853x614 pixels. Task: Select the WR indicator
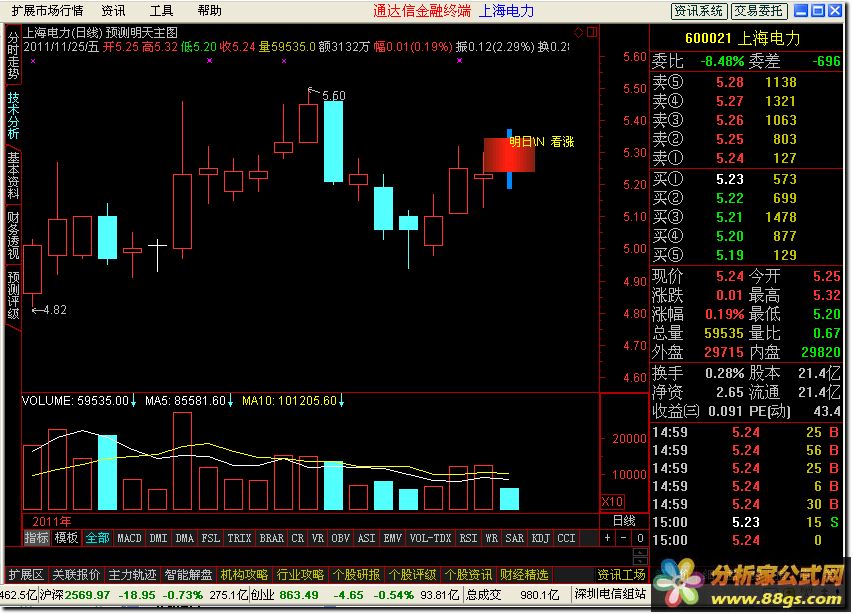pyautogui.click(x=491, y=538)
